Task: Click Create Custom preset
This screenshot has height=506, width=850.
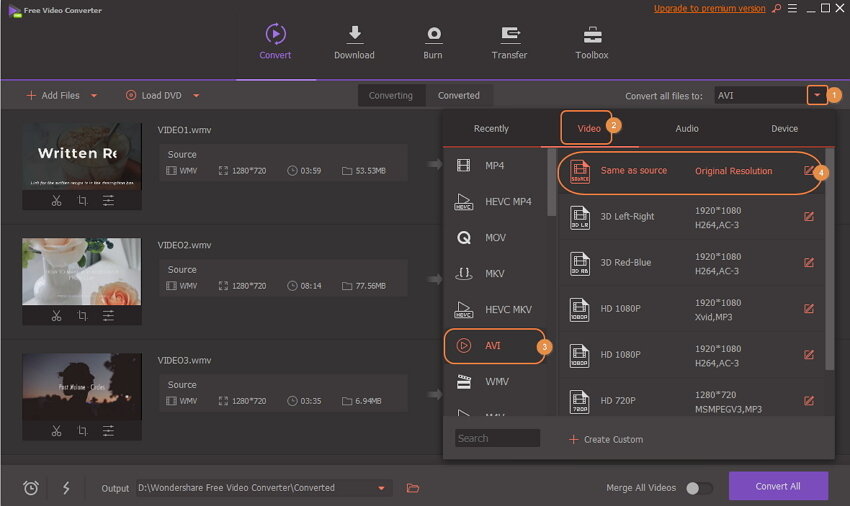Action: pos(606,439)
